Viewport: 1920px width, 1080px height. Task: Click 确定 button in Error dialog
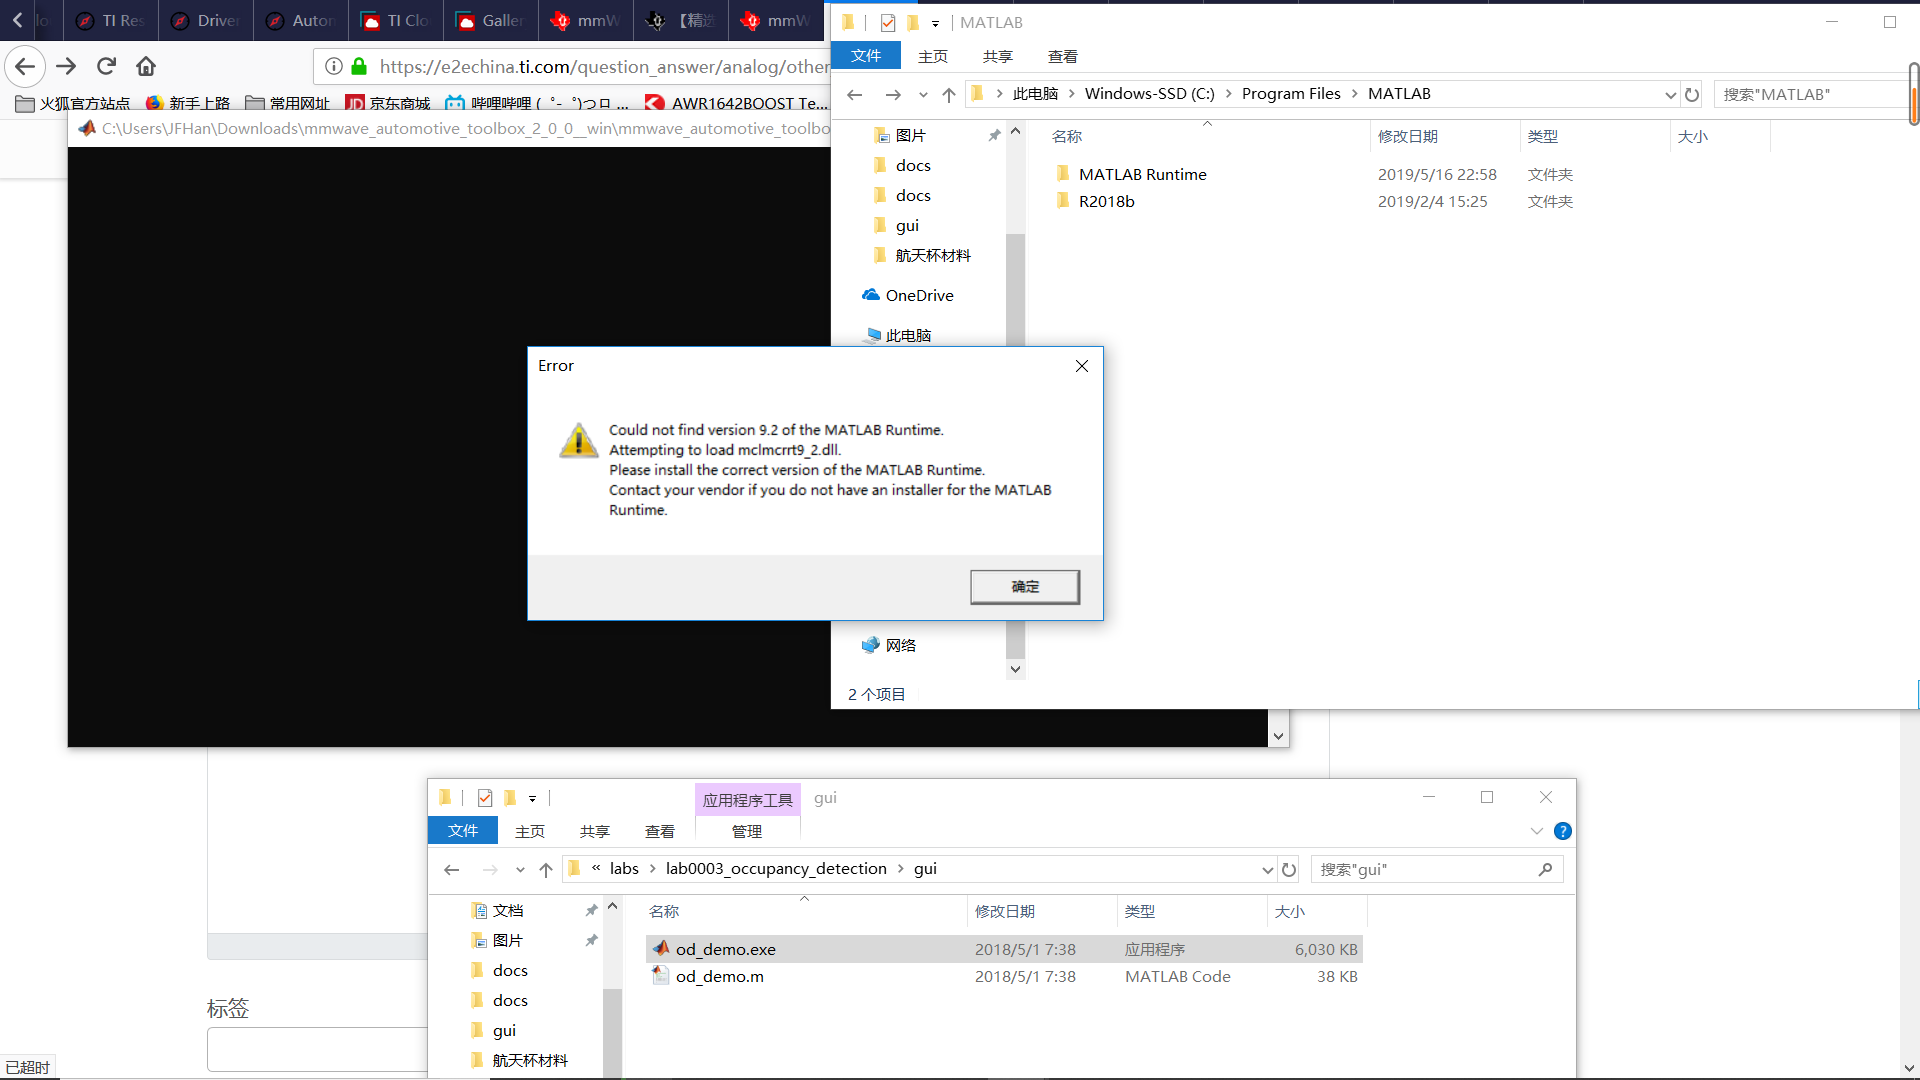tap(1024, 587)
